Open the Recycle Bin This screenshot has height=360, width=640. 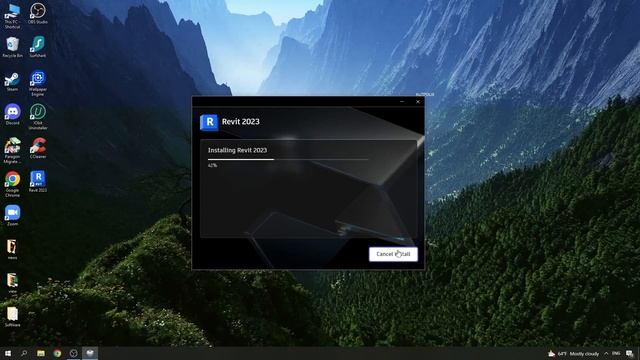click(12, 47)
